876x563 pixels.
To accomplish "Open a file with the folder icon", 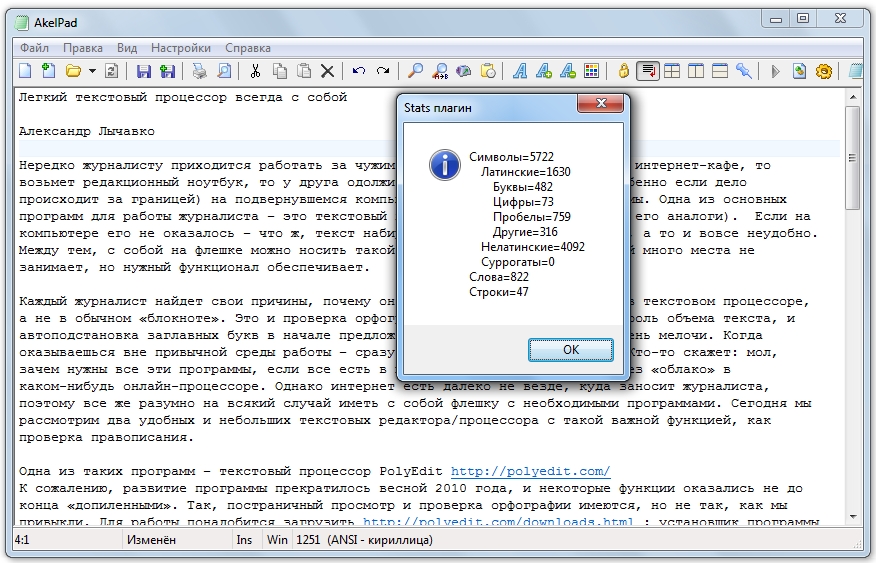I will [x=73, y=71].
